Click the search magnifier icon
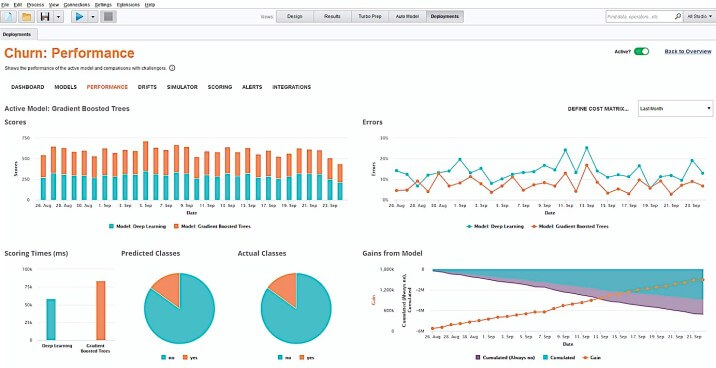Image resolution: width=716 pixels, height=368 pixels. point(678,16)
